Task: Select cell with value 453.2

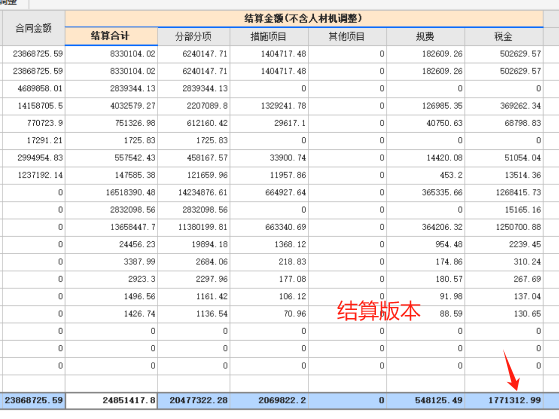Action: coord(425,175)
